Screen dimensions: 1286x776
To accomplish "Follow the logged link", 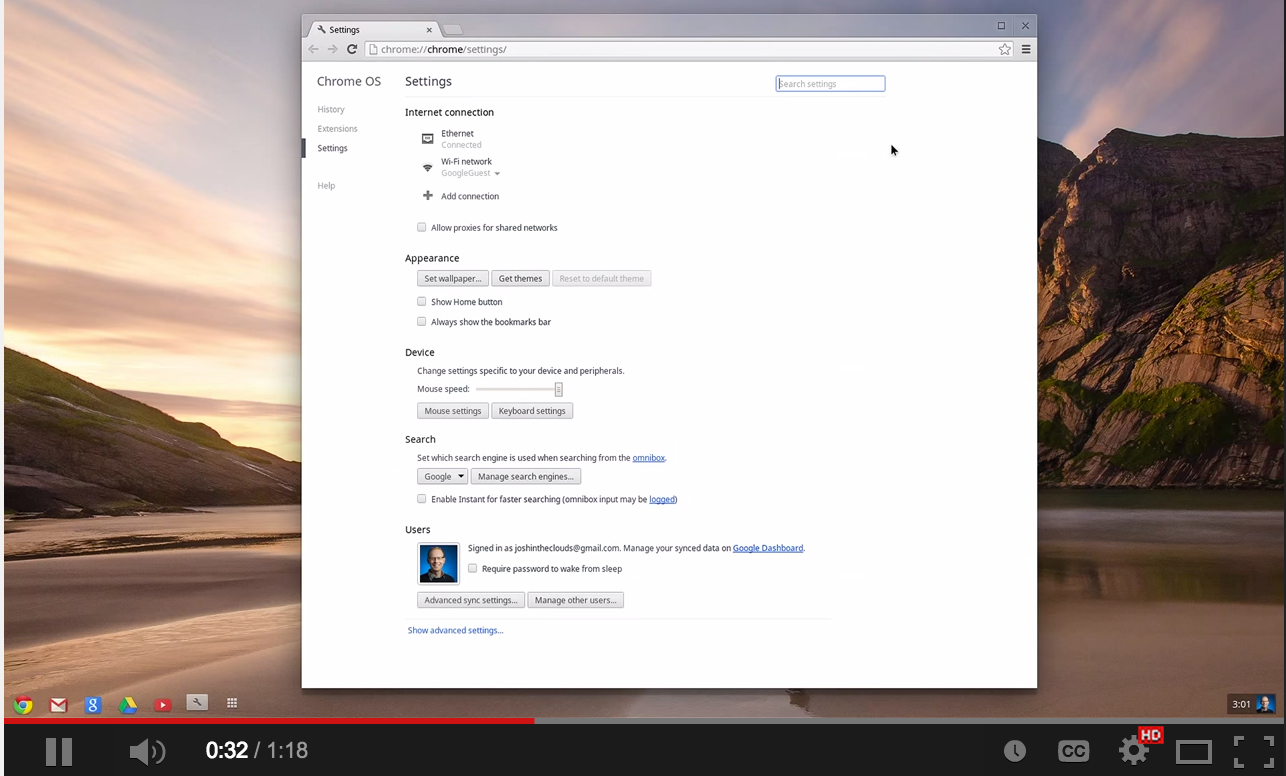I will (662, 499).
